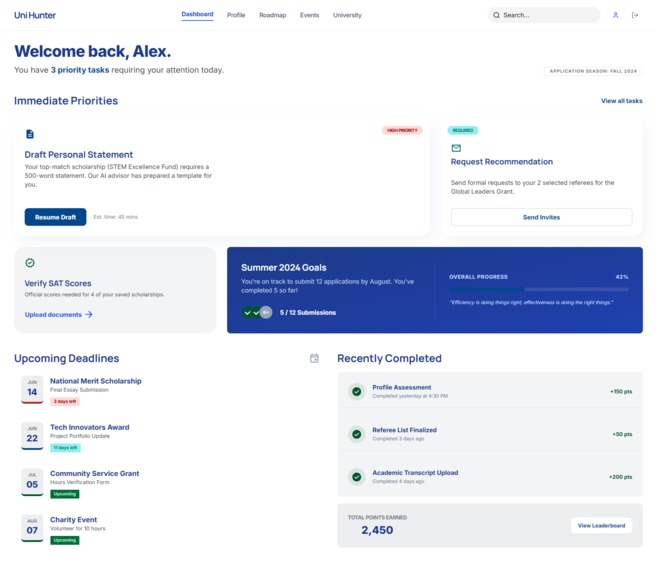Screen dimensions: 657x573
Task: Open the calendar icon beside Upcoming Deadlines
Action: 314,358
